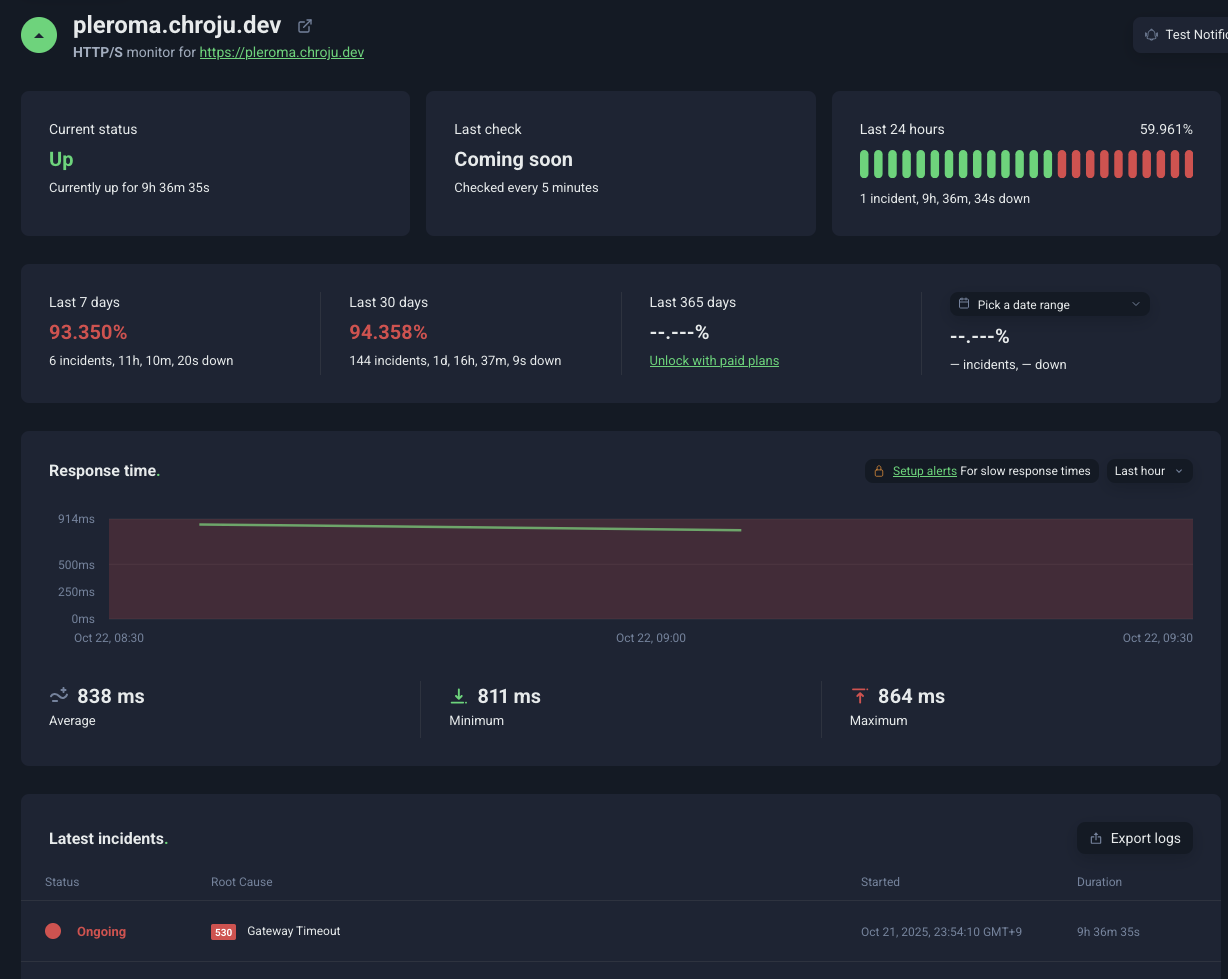Click the red Ongoing status dot

pos(53,931)
